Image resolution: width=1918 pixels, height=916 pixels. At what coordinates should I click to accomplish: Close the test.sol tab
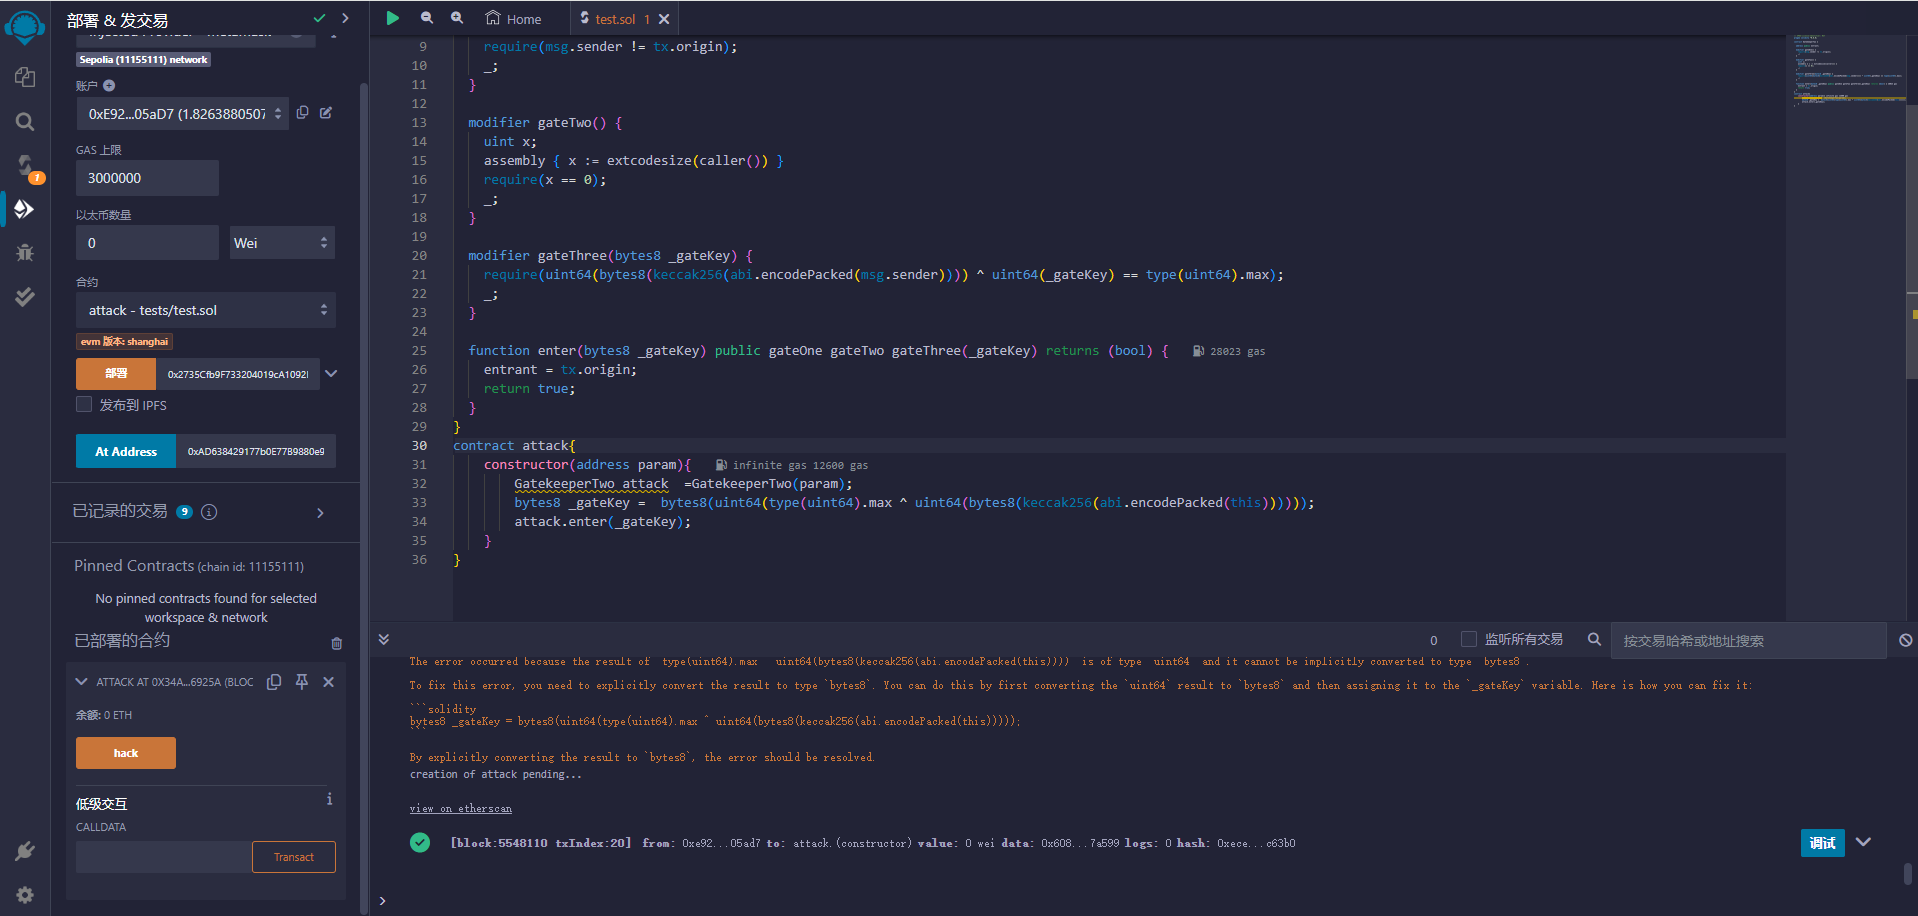coord(664,19)
